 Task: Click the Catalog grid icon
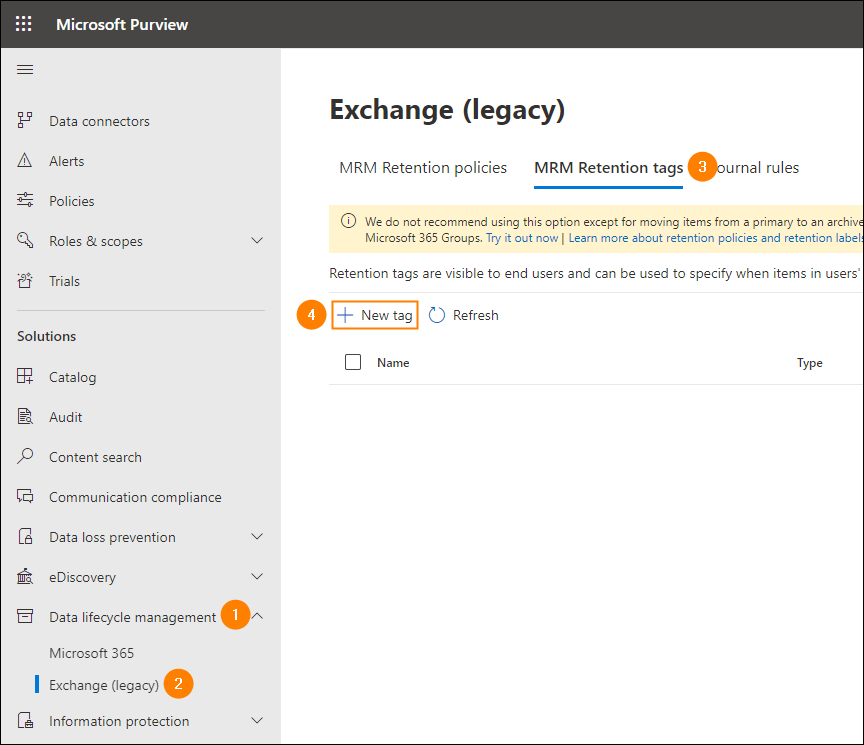pyautogui.click(x=25, y=376)
